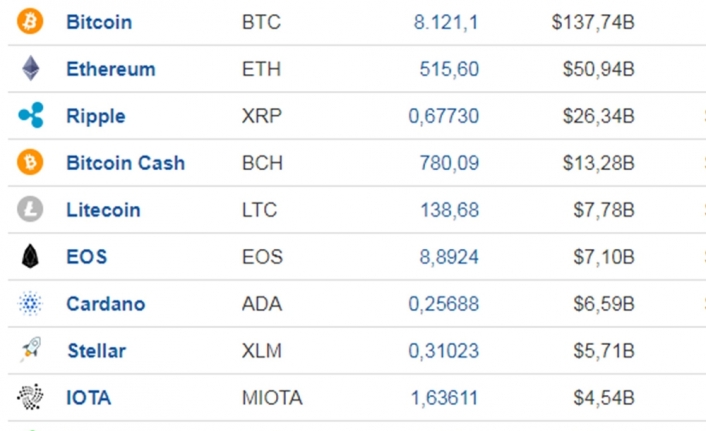Select the Bitcoin price 8.121,1
706x431 pixels.
point(446,22)
